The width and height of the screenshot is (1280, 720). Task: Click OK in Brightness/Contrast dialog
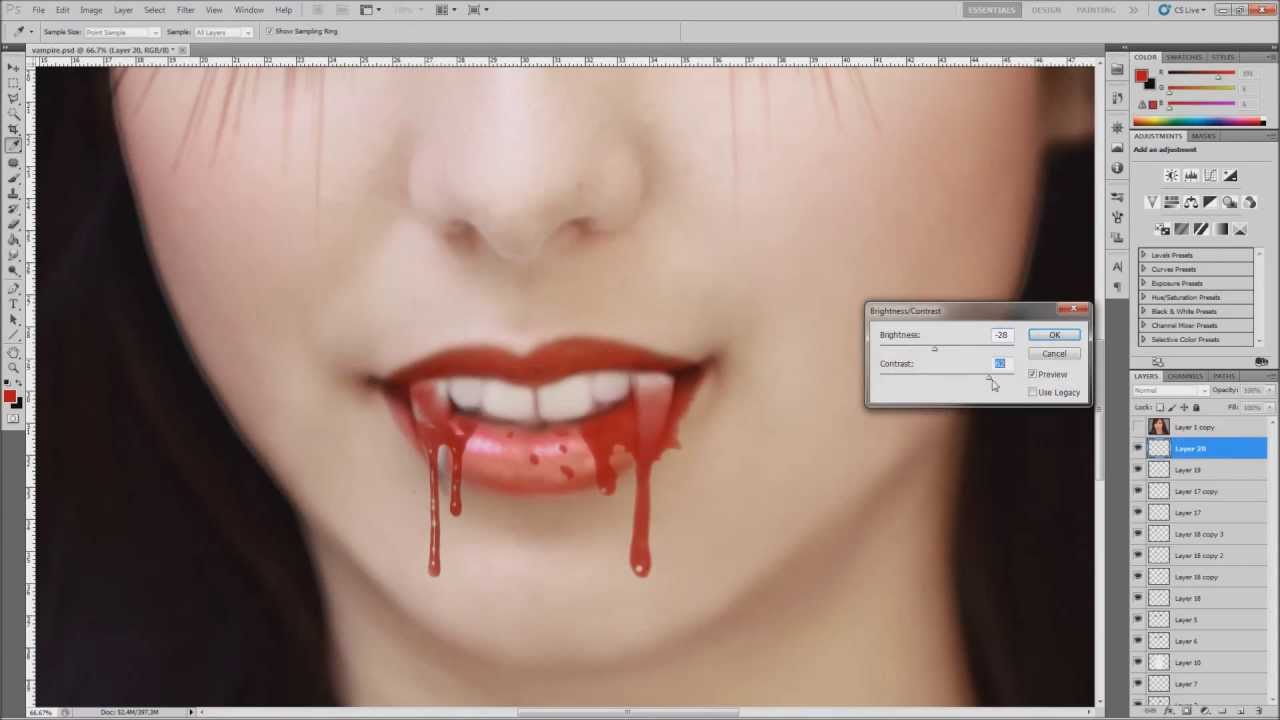pyautogui.click(x=1054, y=335)
